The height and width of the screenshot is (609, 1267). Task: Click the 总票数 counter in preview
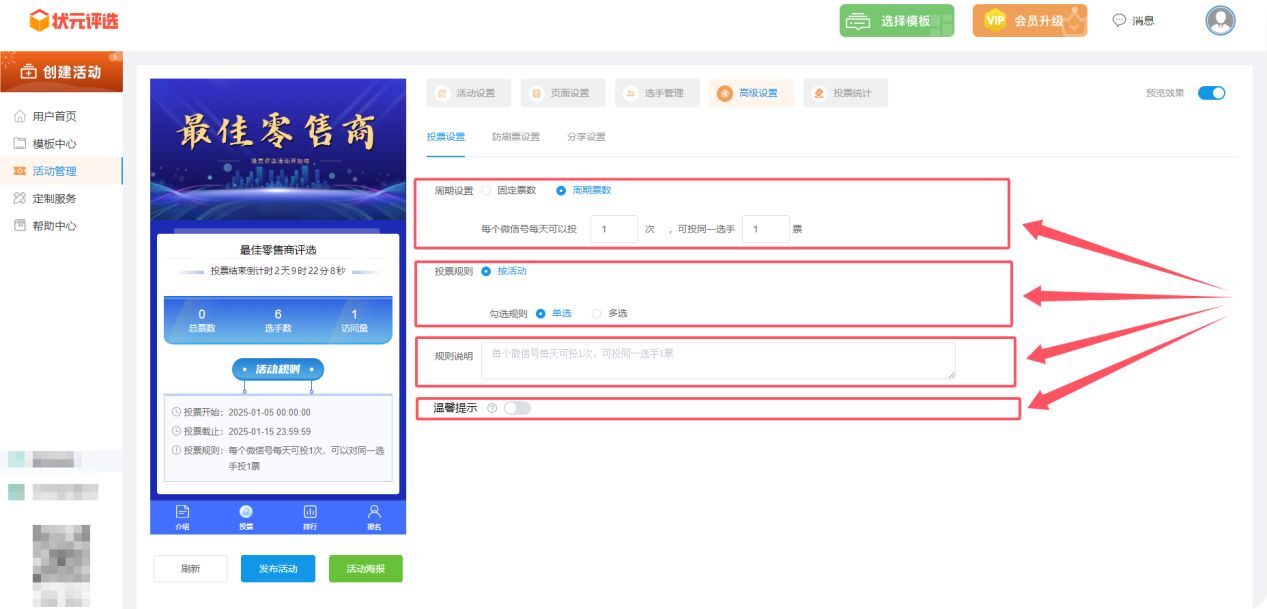(202, 320)
